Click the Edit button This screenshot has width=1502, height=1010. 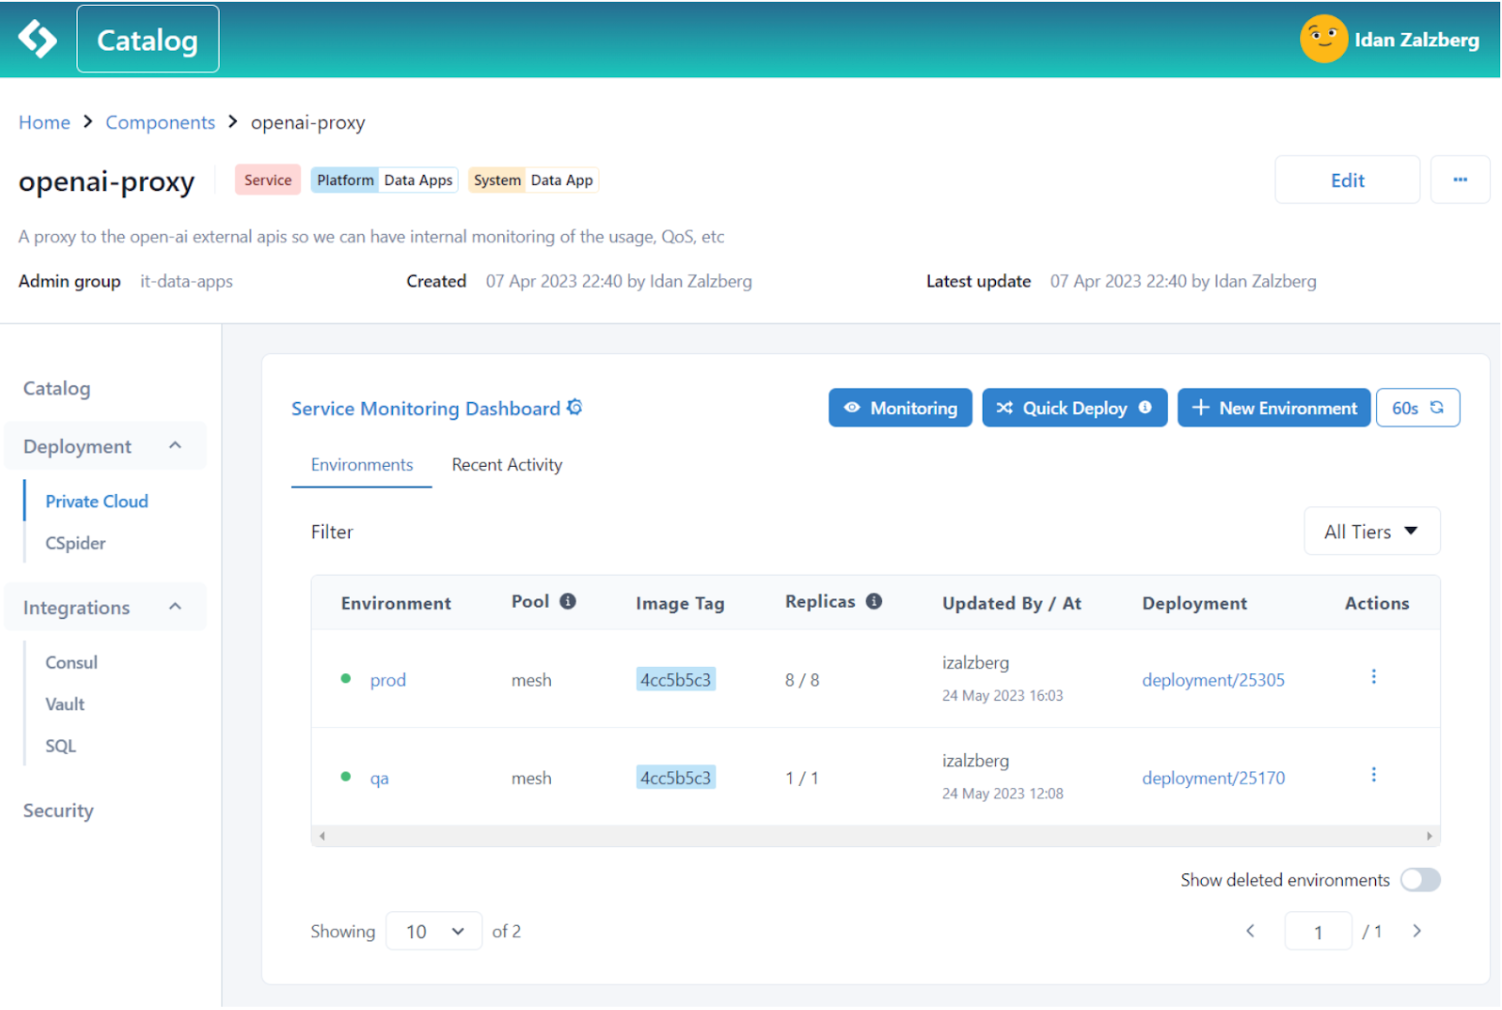(x=1347, y=180)
